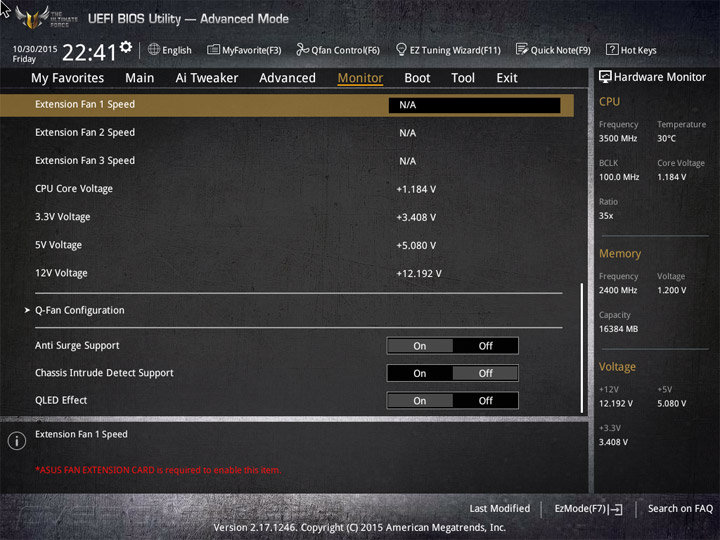720x540 pixels.
Task: Click the 30°C CPU temperature value
Action: pos(666,138)
